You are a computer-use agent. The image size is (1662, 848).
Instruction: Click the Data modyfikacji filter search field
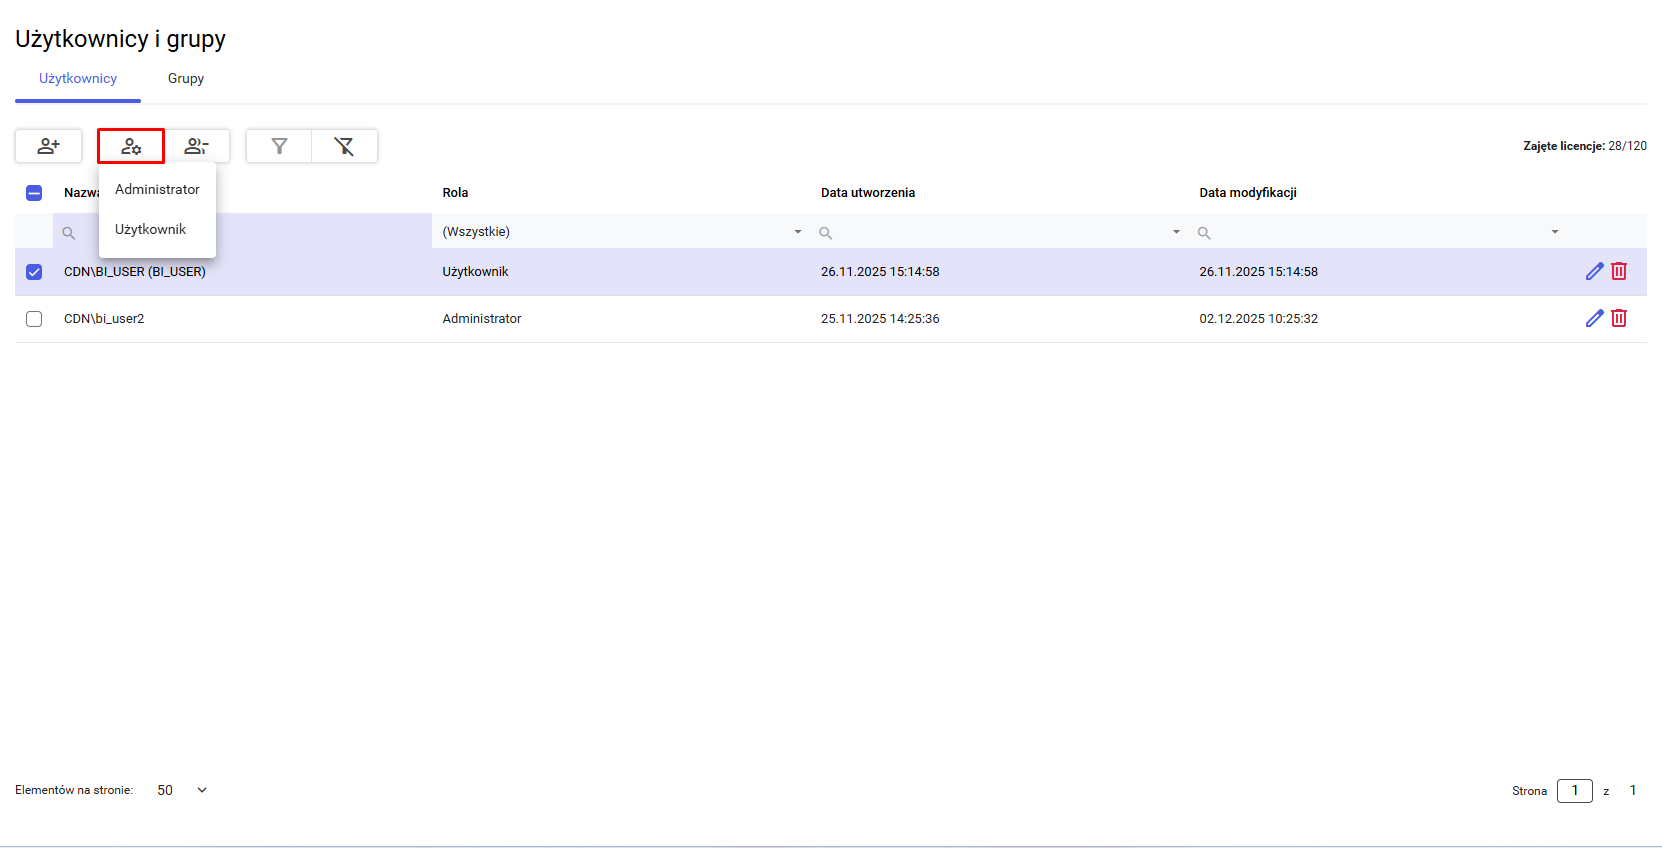(x=1377, y=232)
